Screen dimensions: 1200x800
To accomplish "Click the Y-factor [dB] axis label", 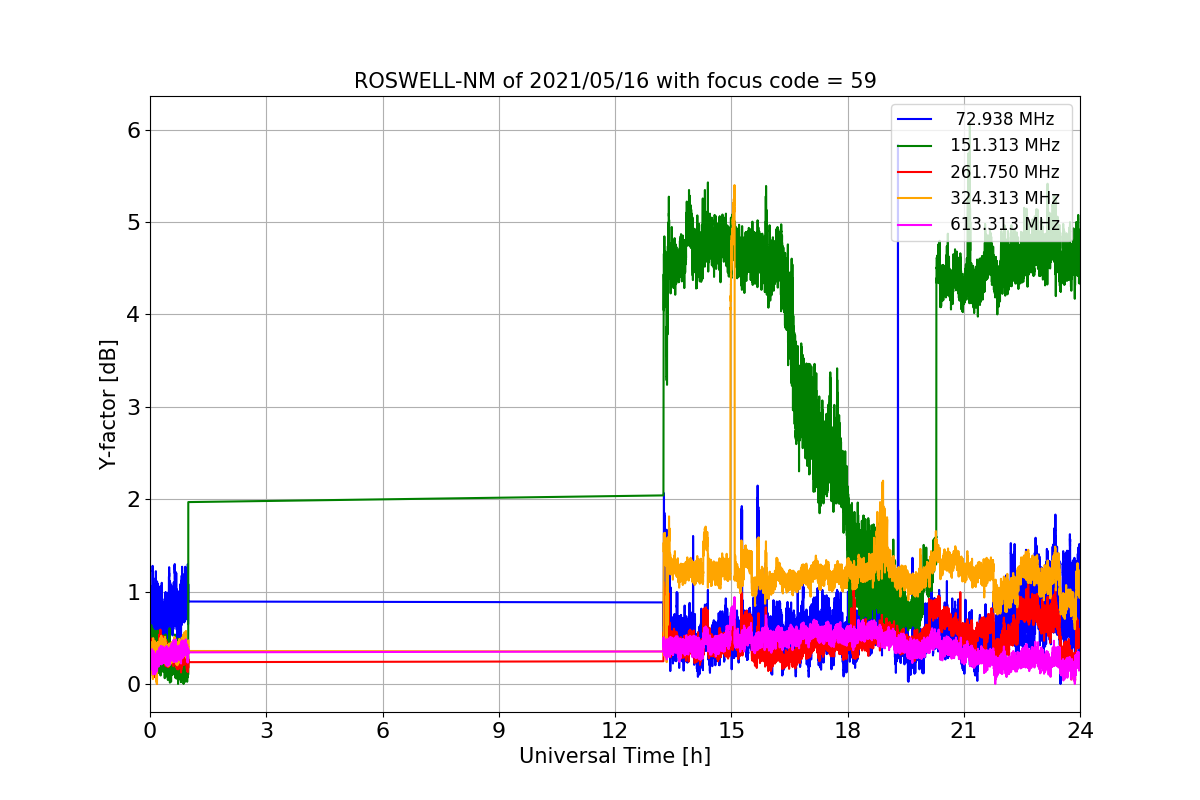I will coord(108,404).
